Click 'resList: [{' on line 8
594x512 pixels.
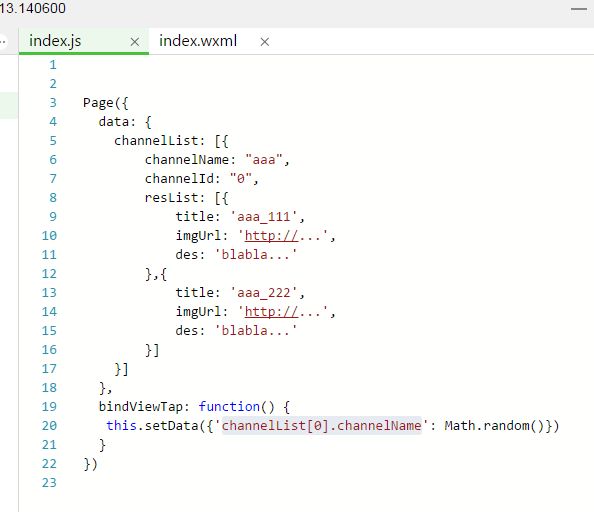[186, 198]
